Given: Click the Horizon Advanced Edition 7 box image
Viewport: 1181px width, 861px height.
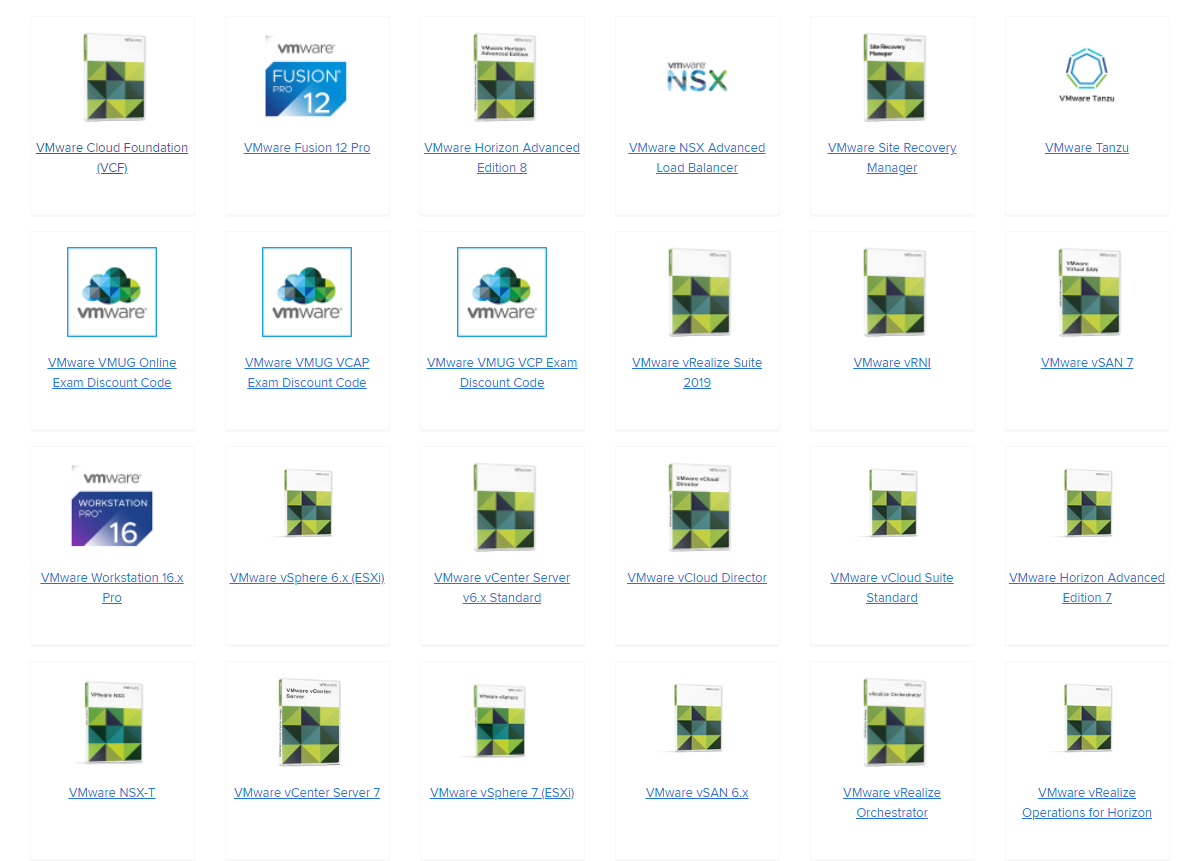Looking at the screenshot, I should (1088, 502).
